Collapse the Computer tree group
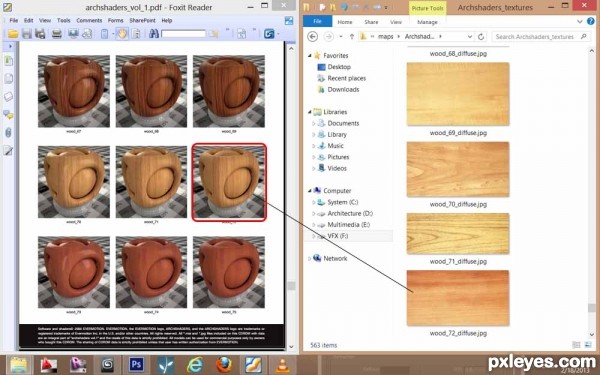The width and height of the screenshot is (600, 375). (x=310, y=191)
